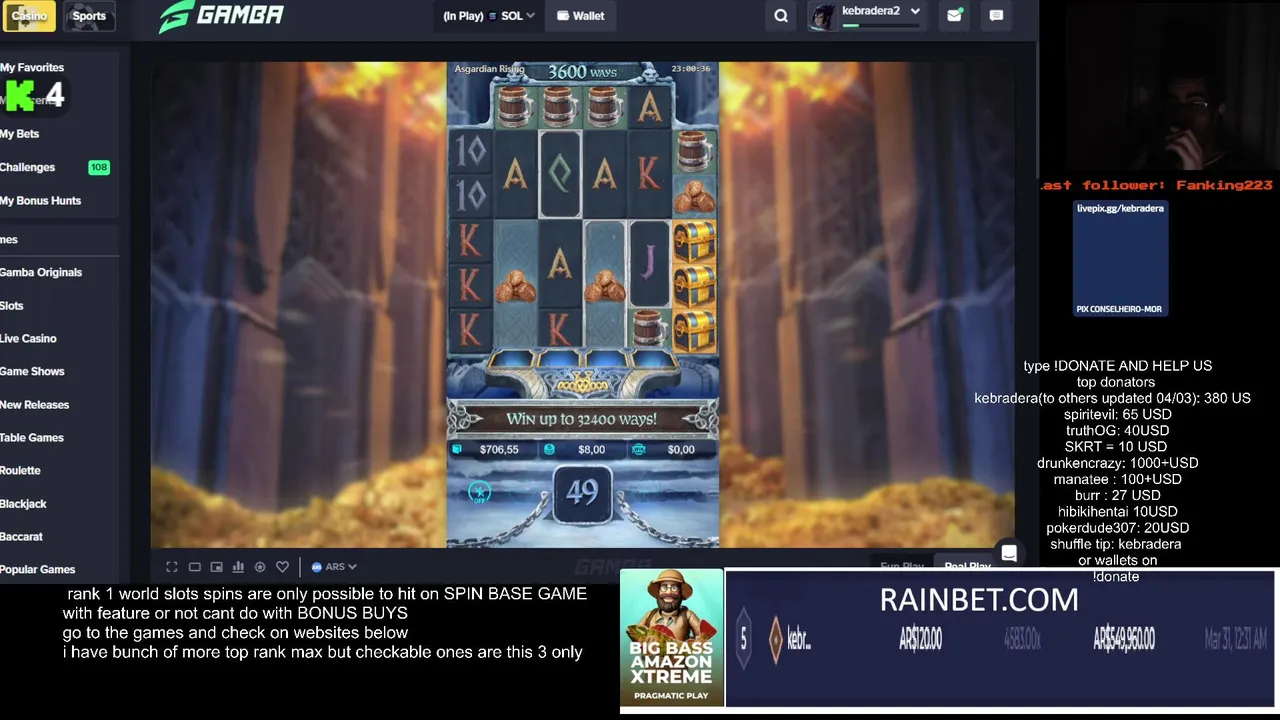Click the livepix.gg/kebradera QR panel
This screenshot has height=720, width=1280.
[1119, 258]
